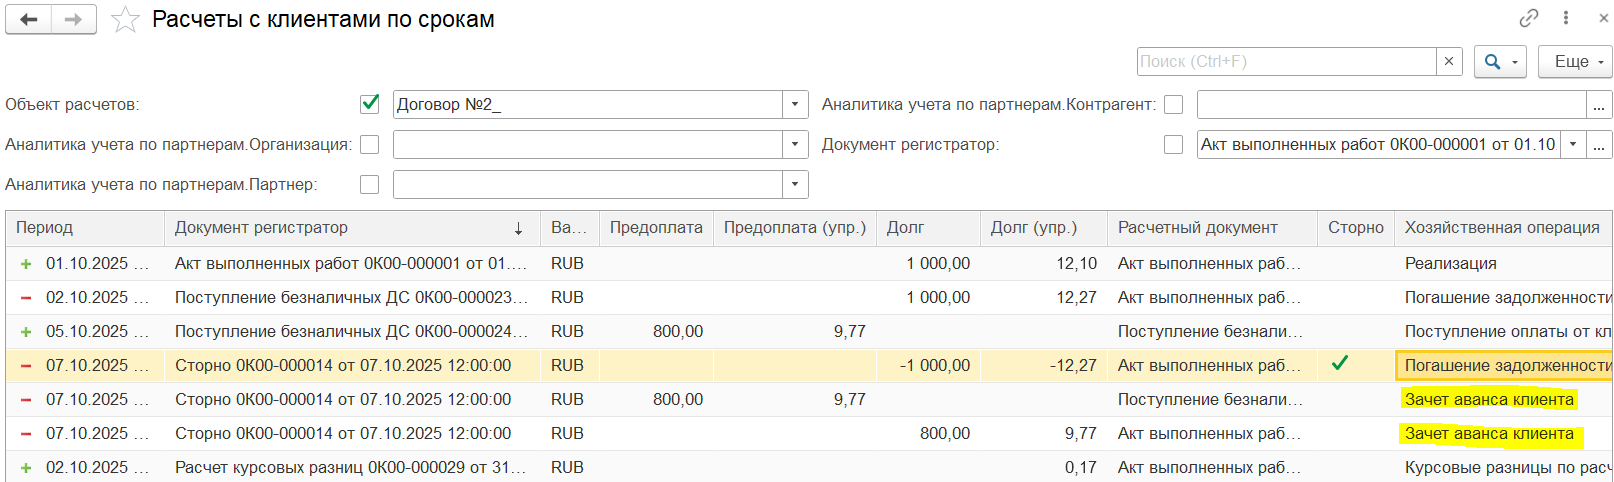
Task: Open the Организация filter dropdown
Action: [x=795, y=144]
